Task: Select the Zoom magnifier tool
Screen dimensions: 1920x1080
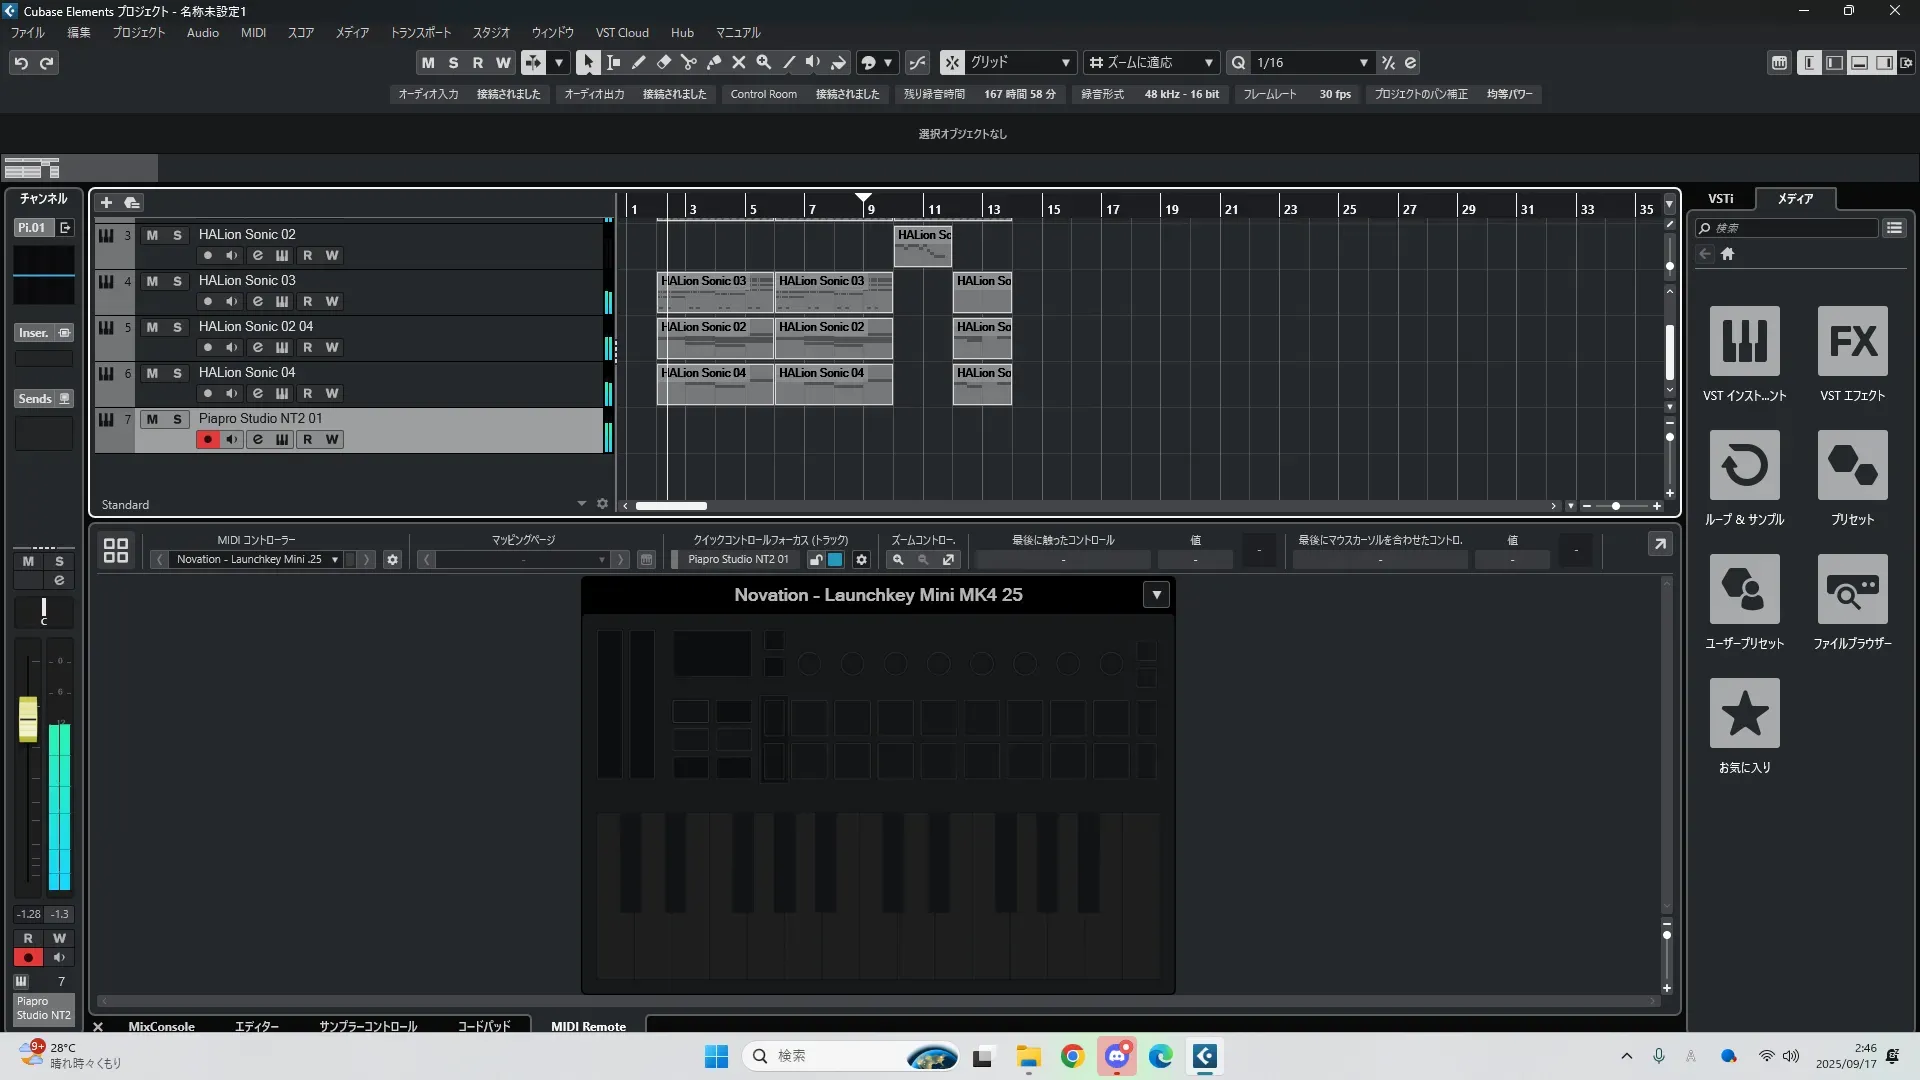Action: (x=764, y=62)
